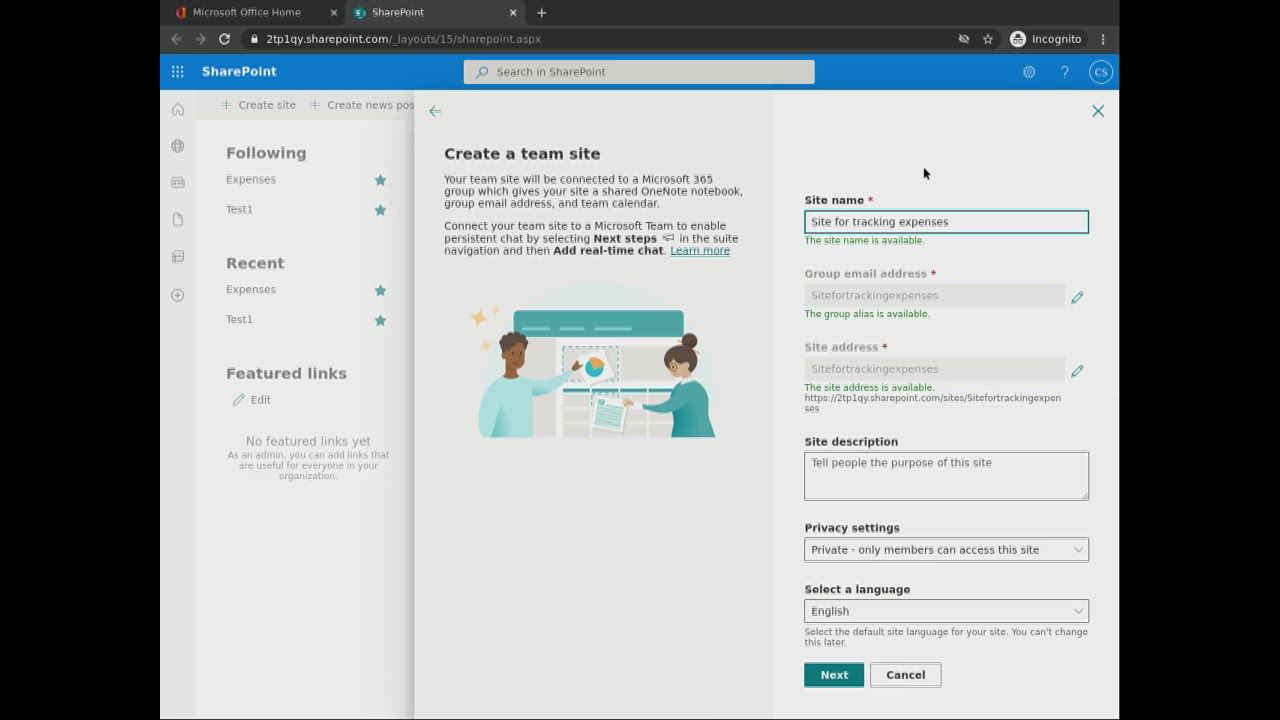
Task: Switch to the Microsoft Office Home tab
Action: (246, 13)
